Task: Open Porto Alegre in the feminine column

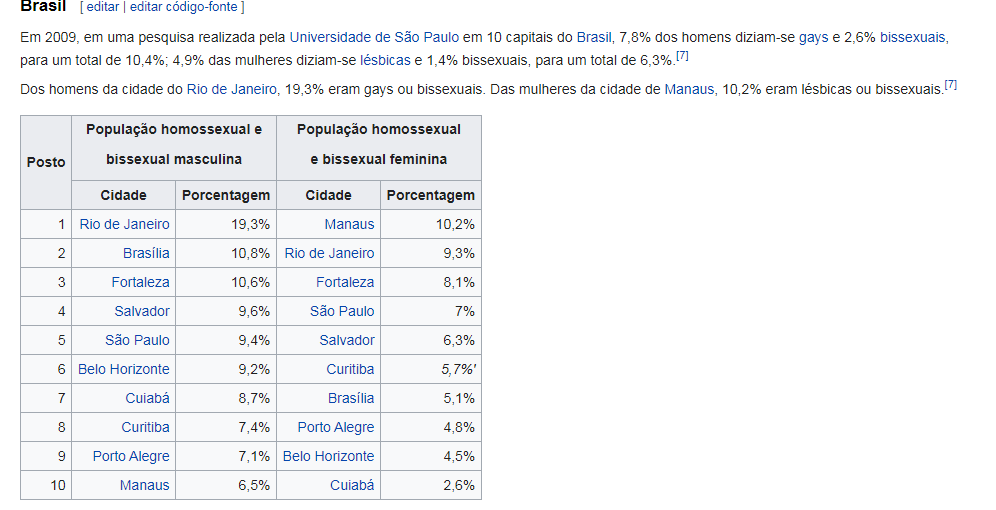Action: 336,427
